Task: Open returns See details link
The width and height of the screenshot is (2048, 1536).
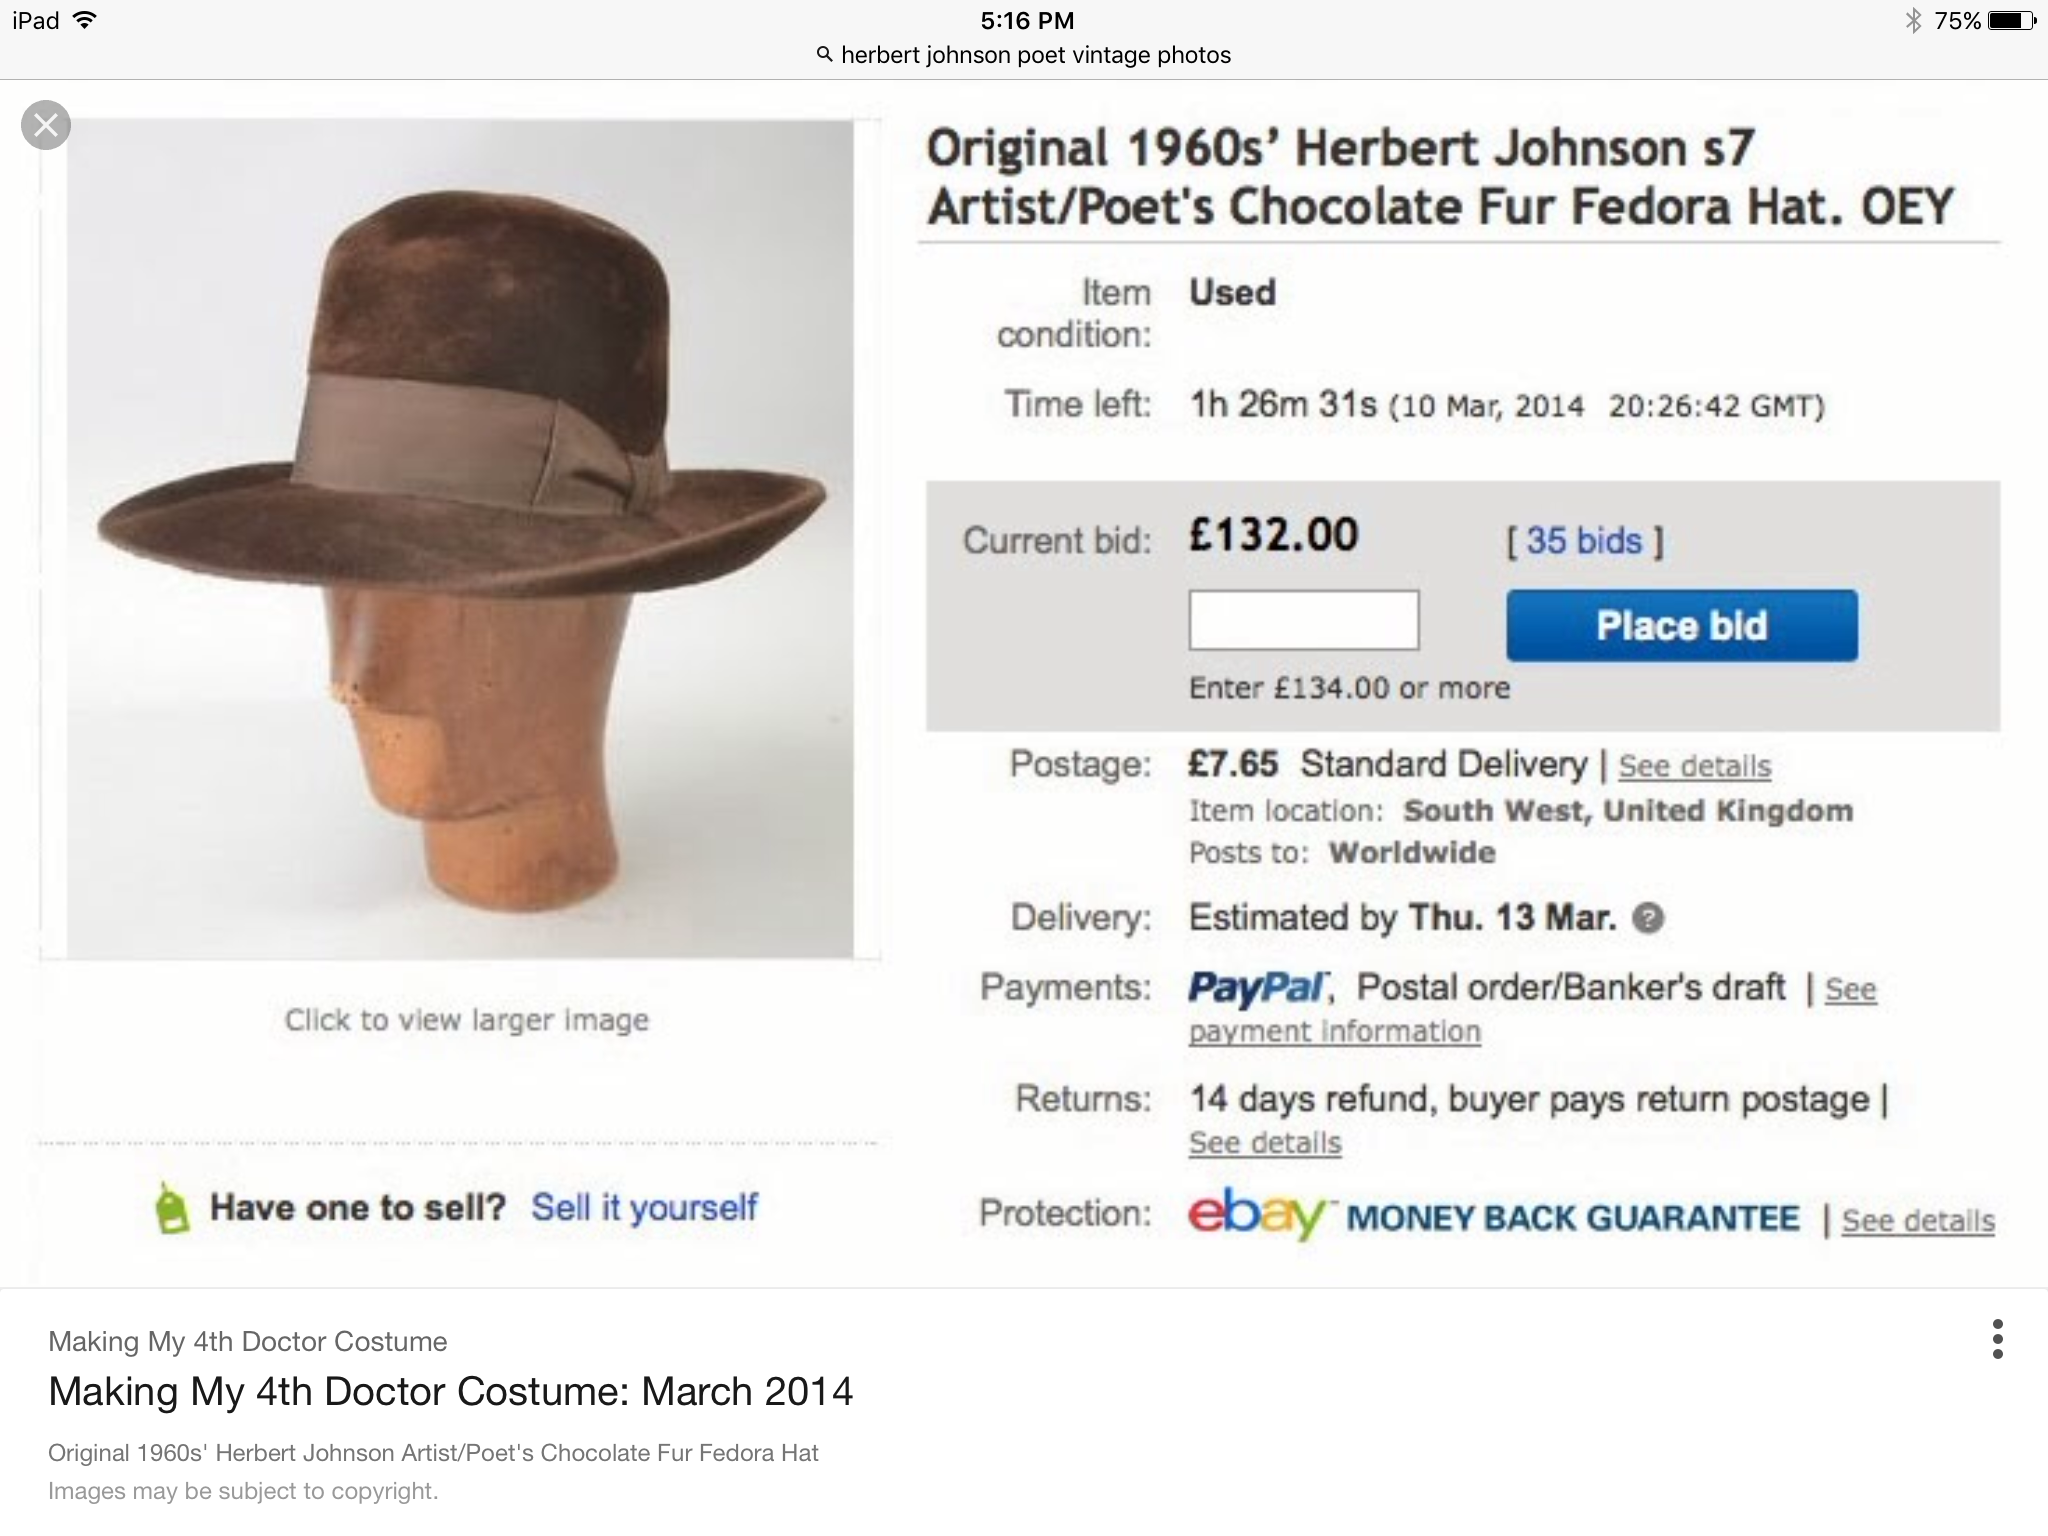Action: pos(1265,1142)
